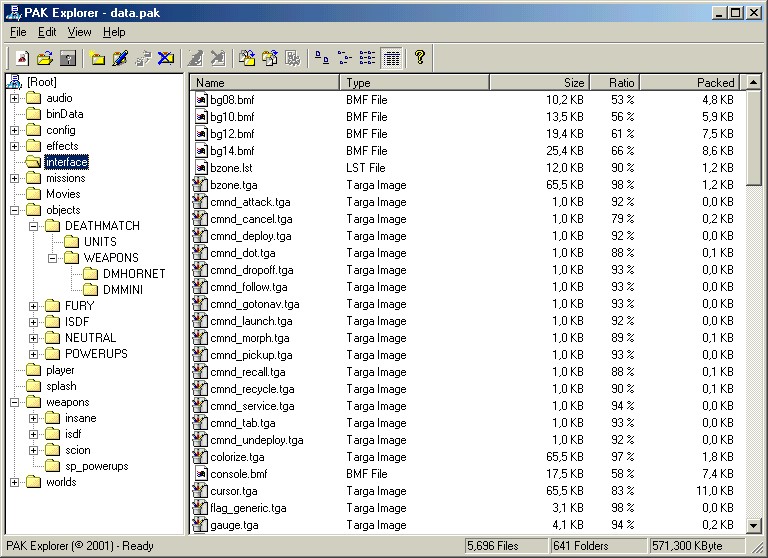Click the Delete folder X toolbar icon
The width and height of the screenshot is (768, 558).
coord(166,58)
